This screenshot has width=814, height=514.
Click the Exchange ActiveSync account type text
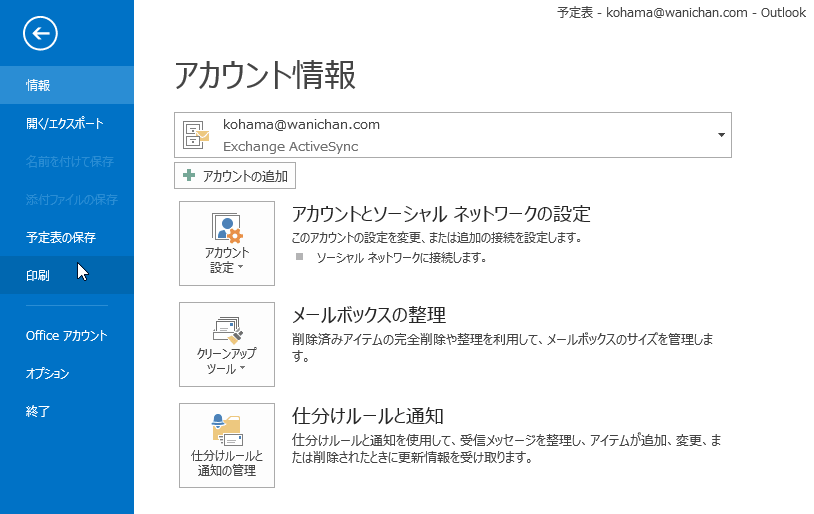pyautogui.click(x=291, y=146)
